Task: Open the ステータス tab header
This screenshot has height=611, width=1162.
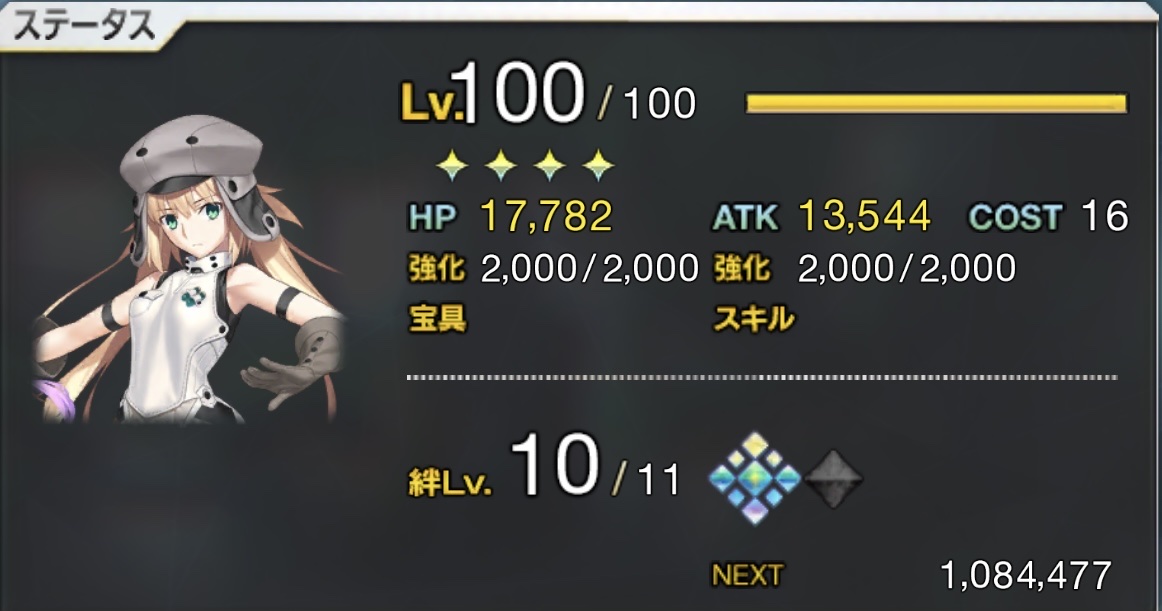Action: point(85,26)
